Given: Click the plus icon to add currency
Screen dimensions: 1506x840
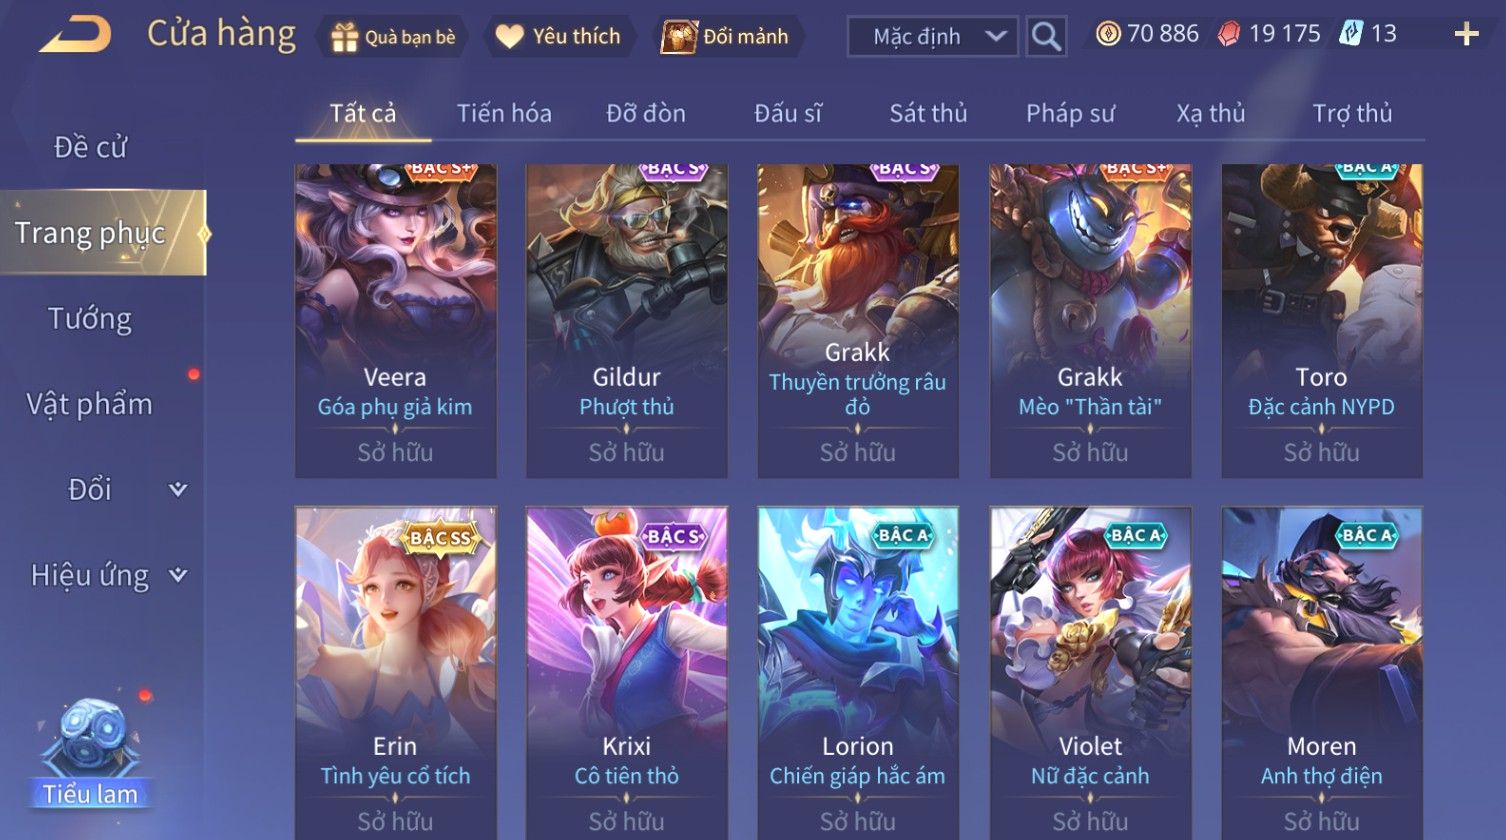Looking at the screenshot, I should (x=1466, y=35).
